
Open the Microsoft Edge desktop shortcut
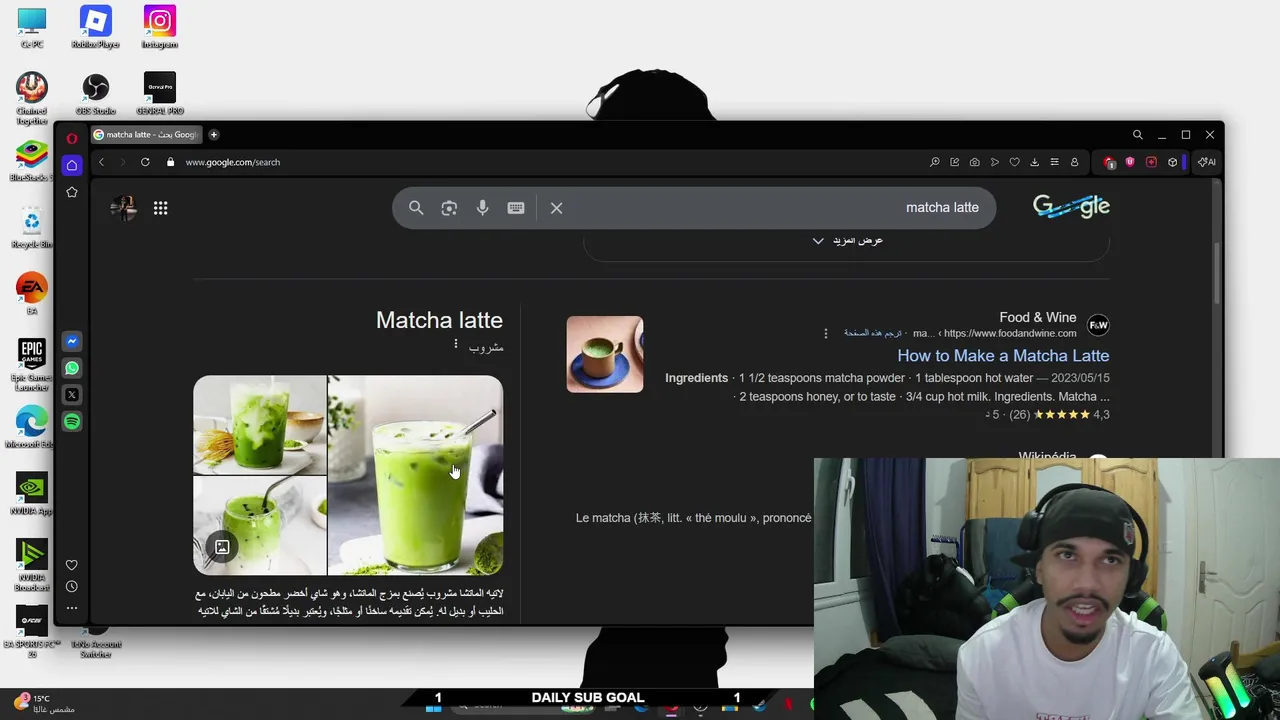coord(31,428)
